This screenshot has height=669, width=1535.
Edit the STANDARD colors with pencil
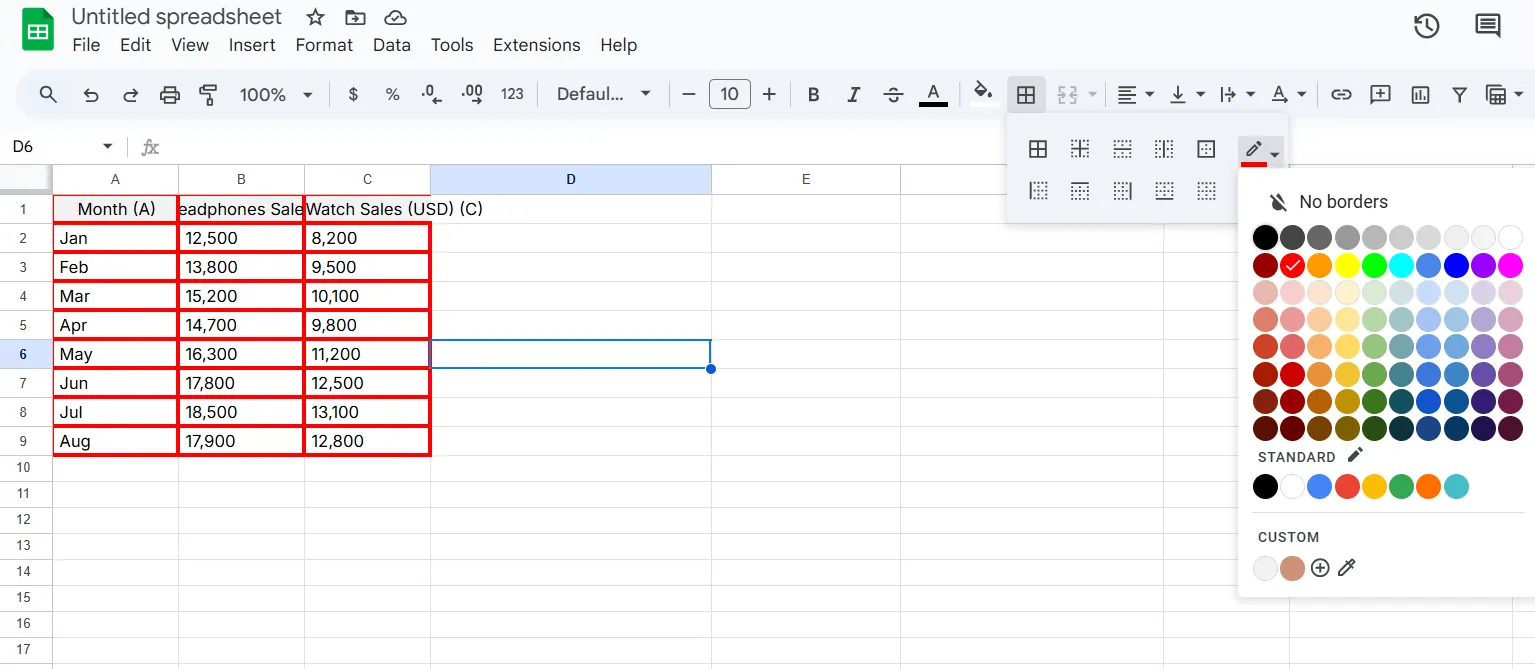click(1355, 456)
